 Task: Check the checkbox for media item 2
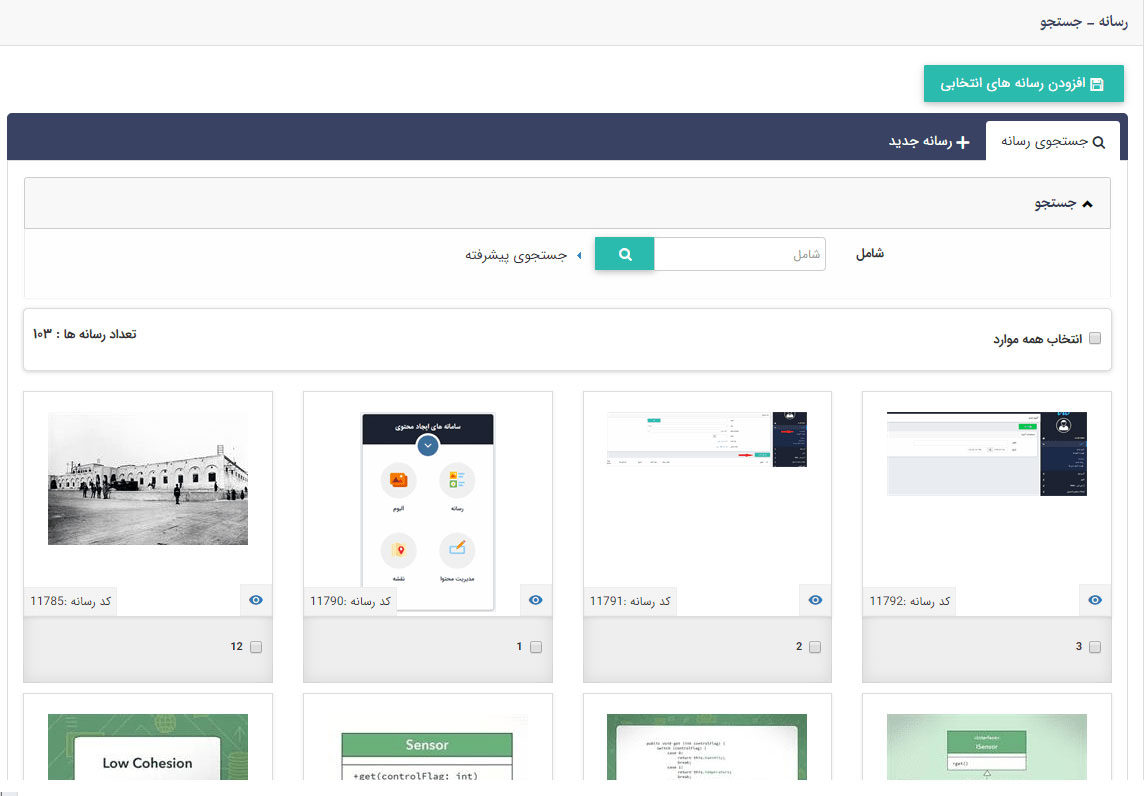coord(815,647)
